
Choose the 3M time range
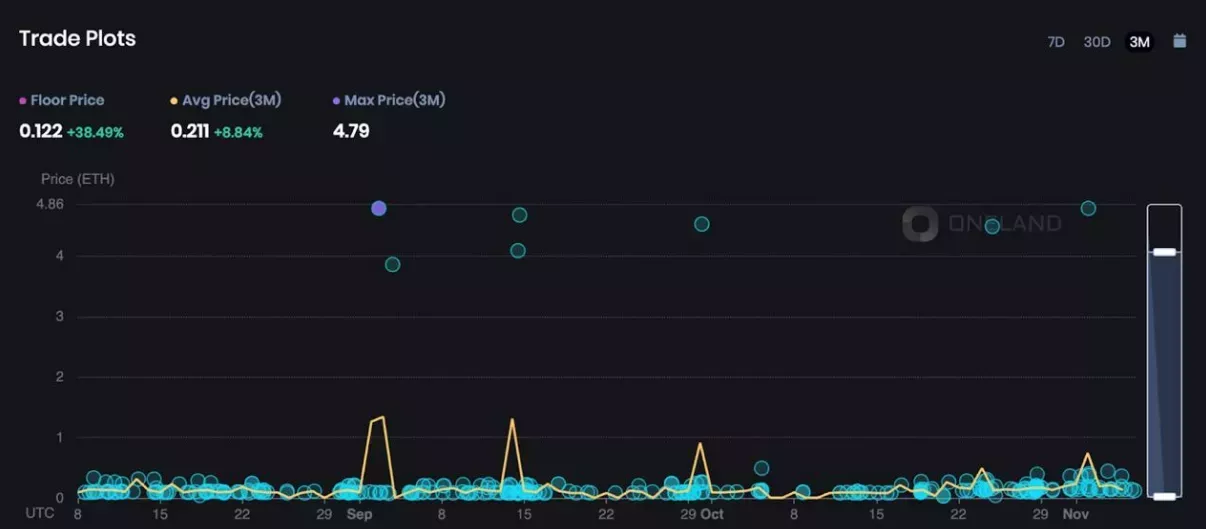tap(1139, 42)
